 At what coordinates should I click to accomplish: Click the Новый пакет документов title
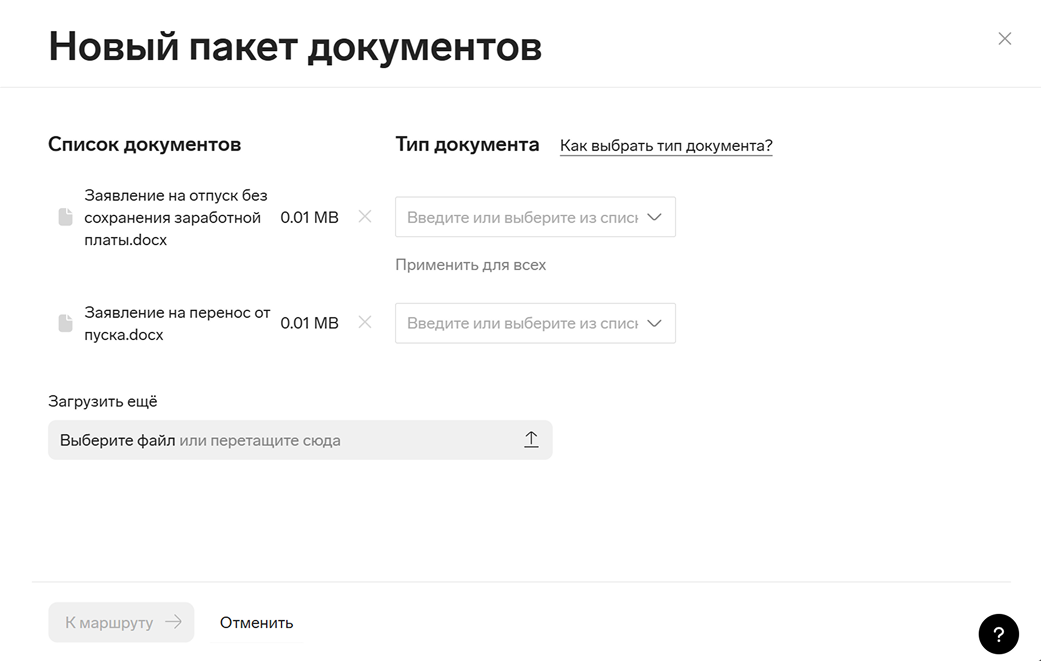click(295, 46)
